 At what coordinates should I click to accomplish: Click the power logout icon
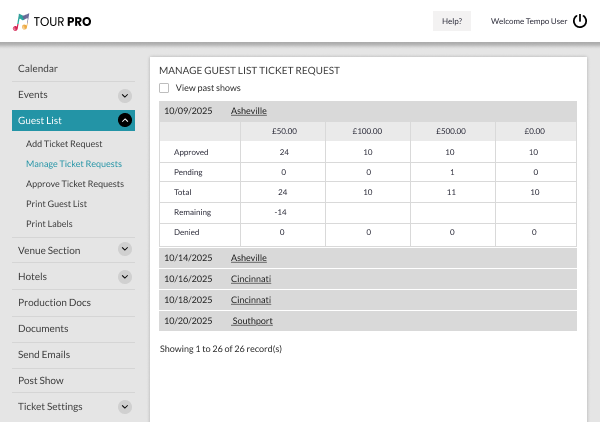click(x=580, y=21)
